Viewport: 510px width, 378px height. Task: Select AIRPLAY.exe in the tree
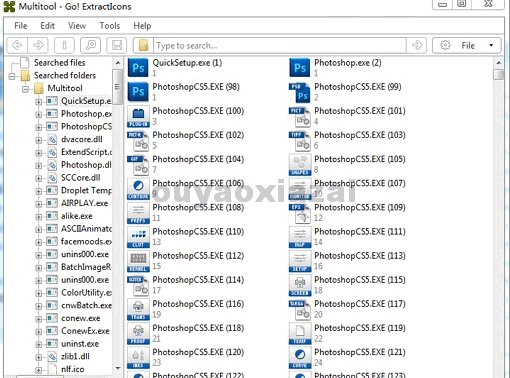84,203
